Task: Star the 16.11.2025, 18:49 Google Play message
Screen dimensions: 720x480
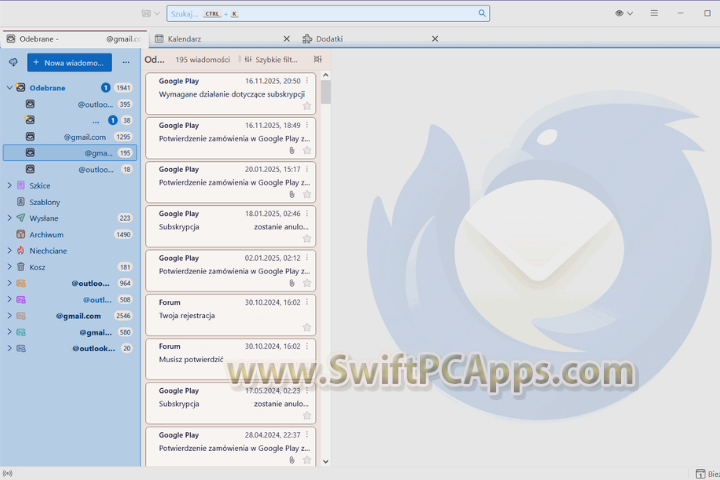Action: [307, 150]
